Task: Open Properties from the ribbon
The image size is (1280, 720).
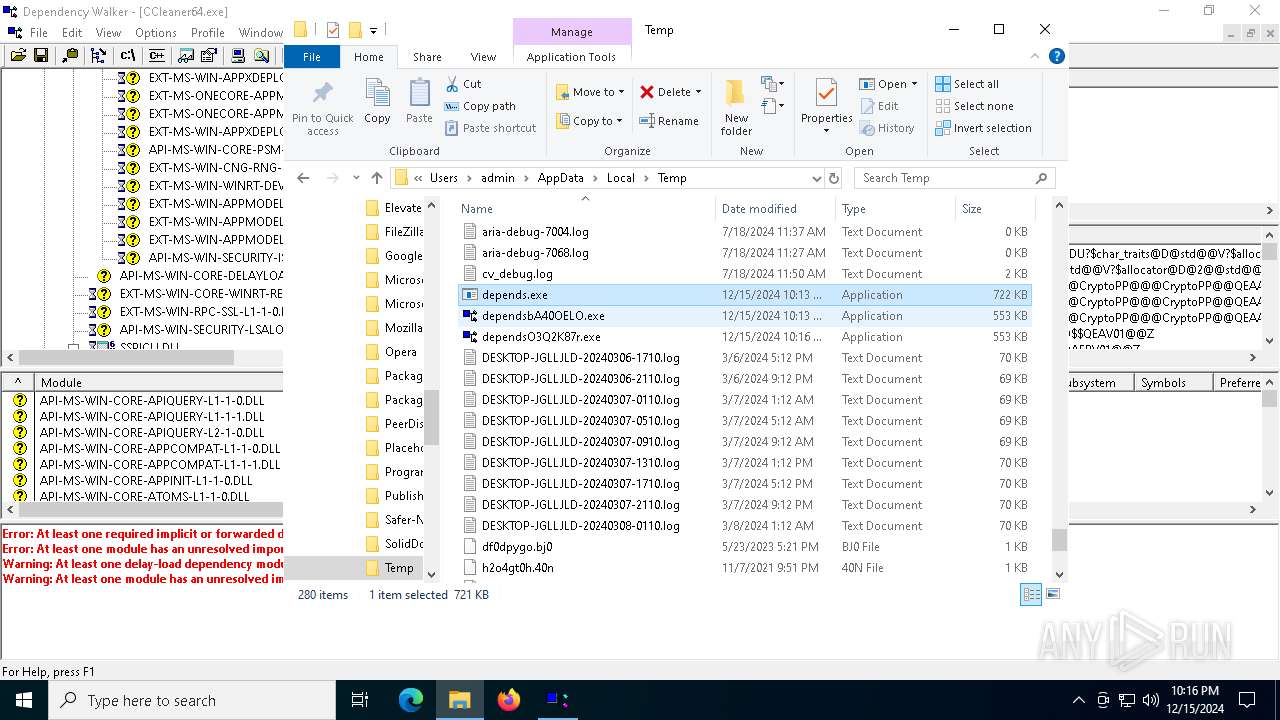Action: [x=826, y=107]
